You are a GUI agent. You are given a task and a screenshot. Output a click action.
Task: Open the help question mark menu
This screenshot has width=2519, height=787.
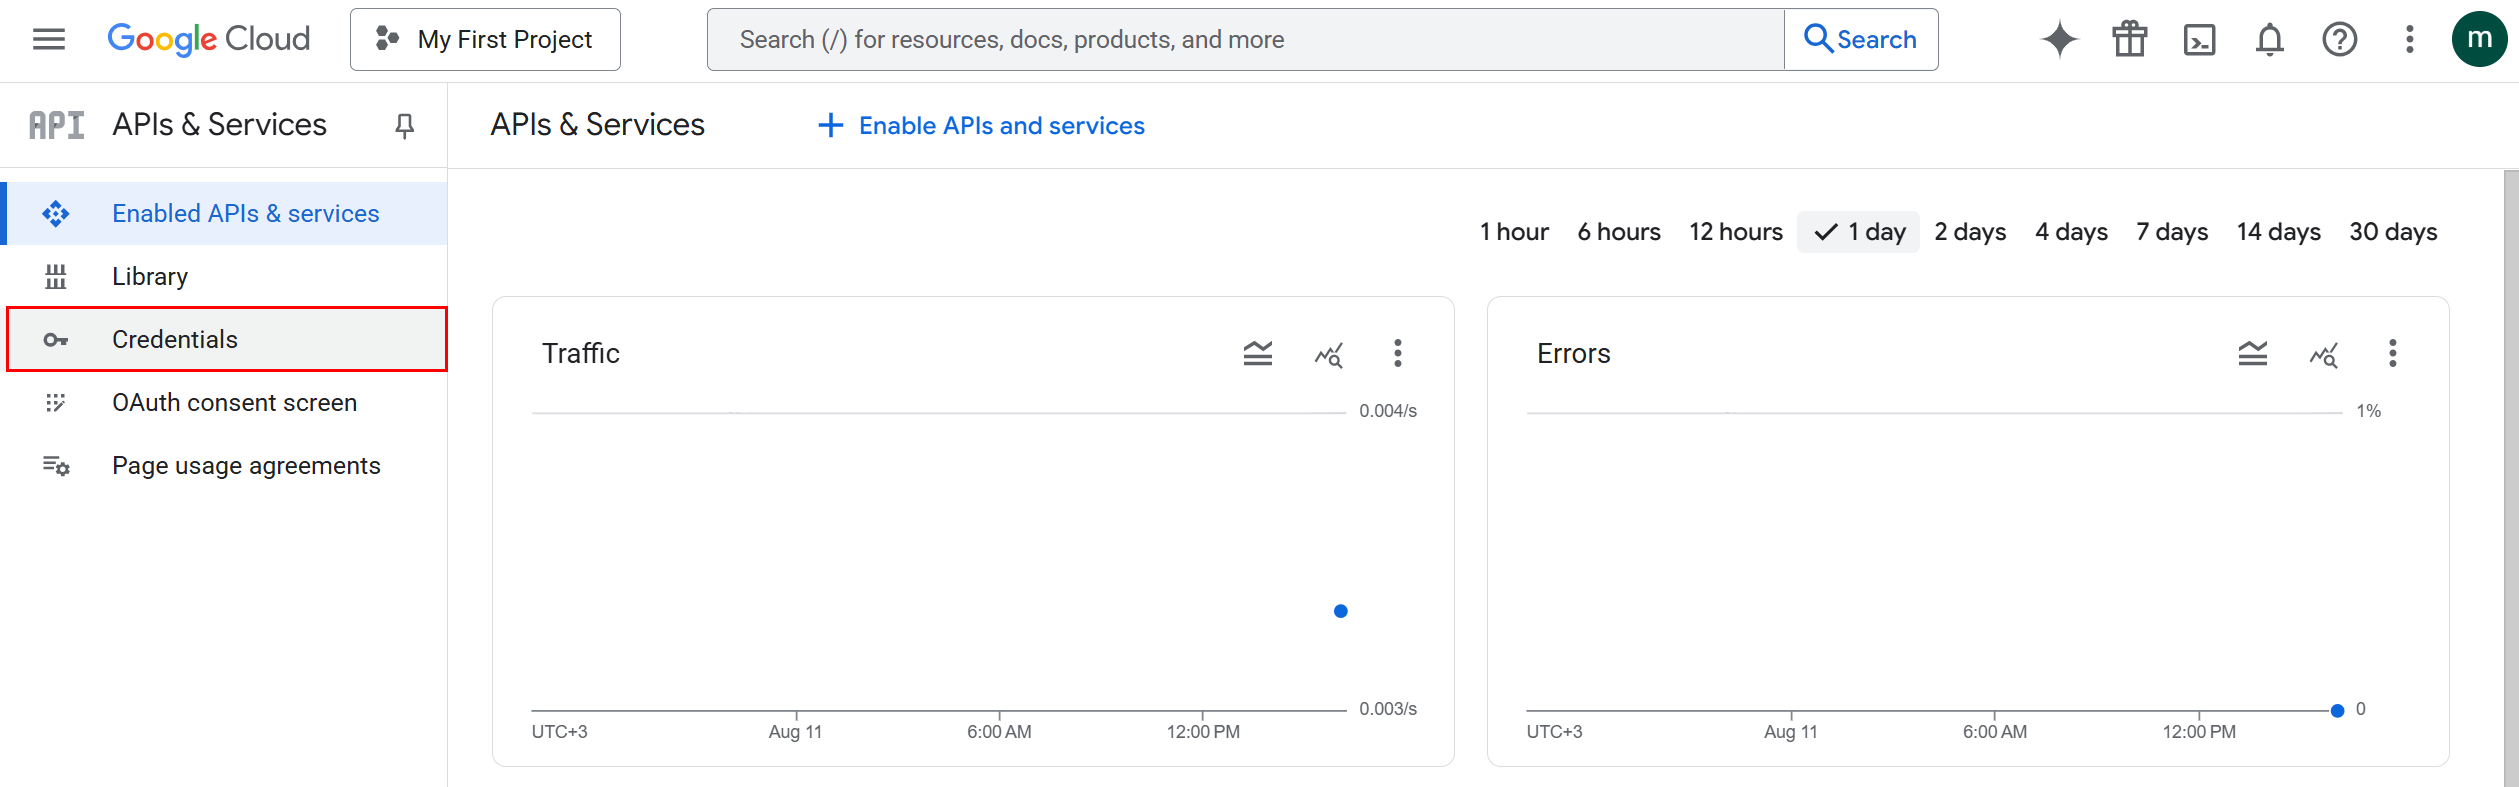(x=2340, y=39)
